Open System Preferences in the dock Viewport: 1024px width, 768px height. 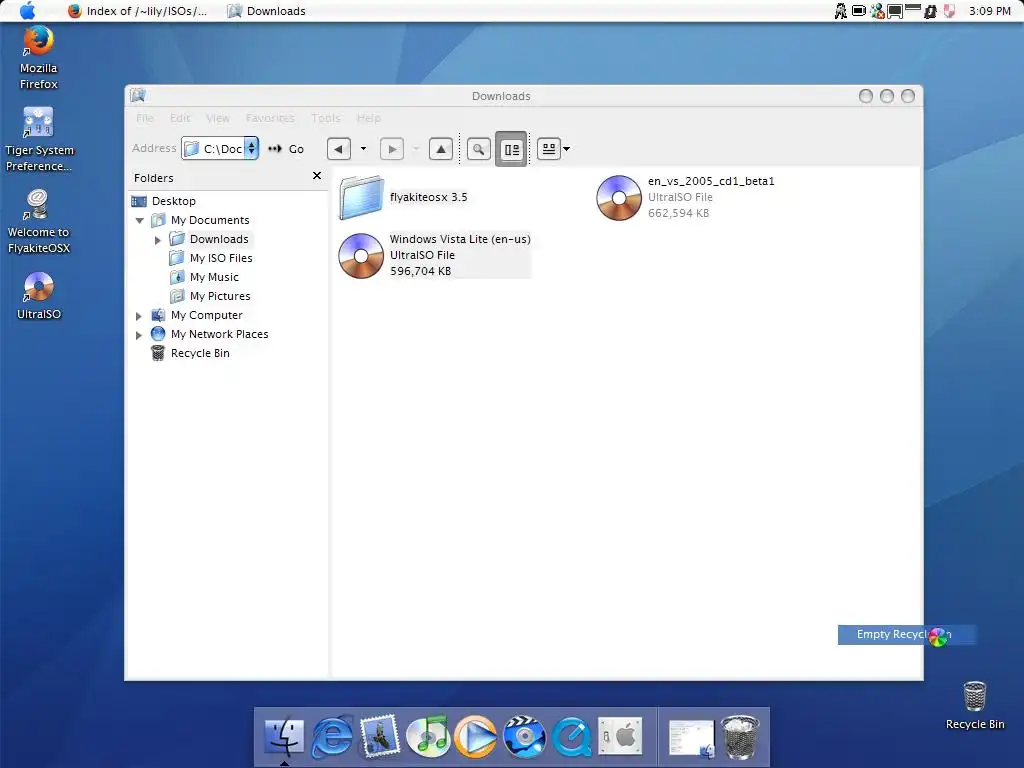[620, 736]
